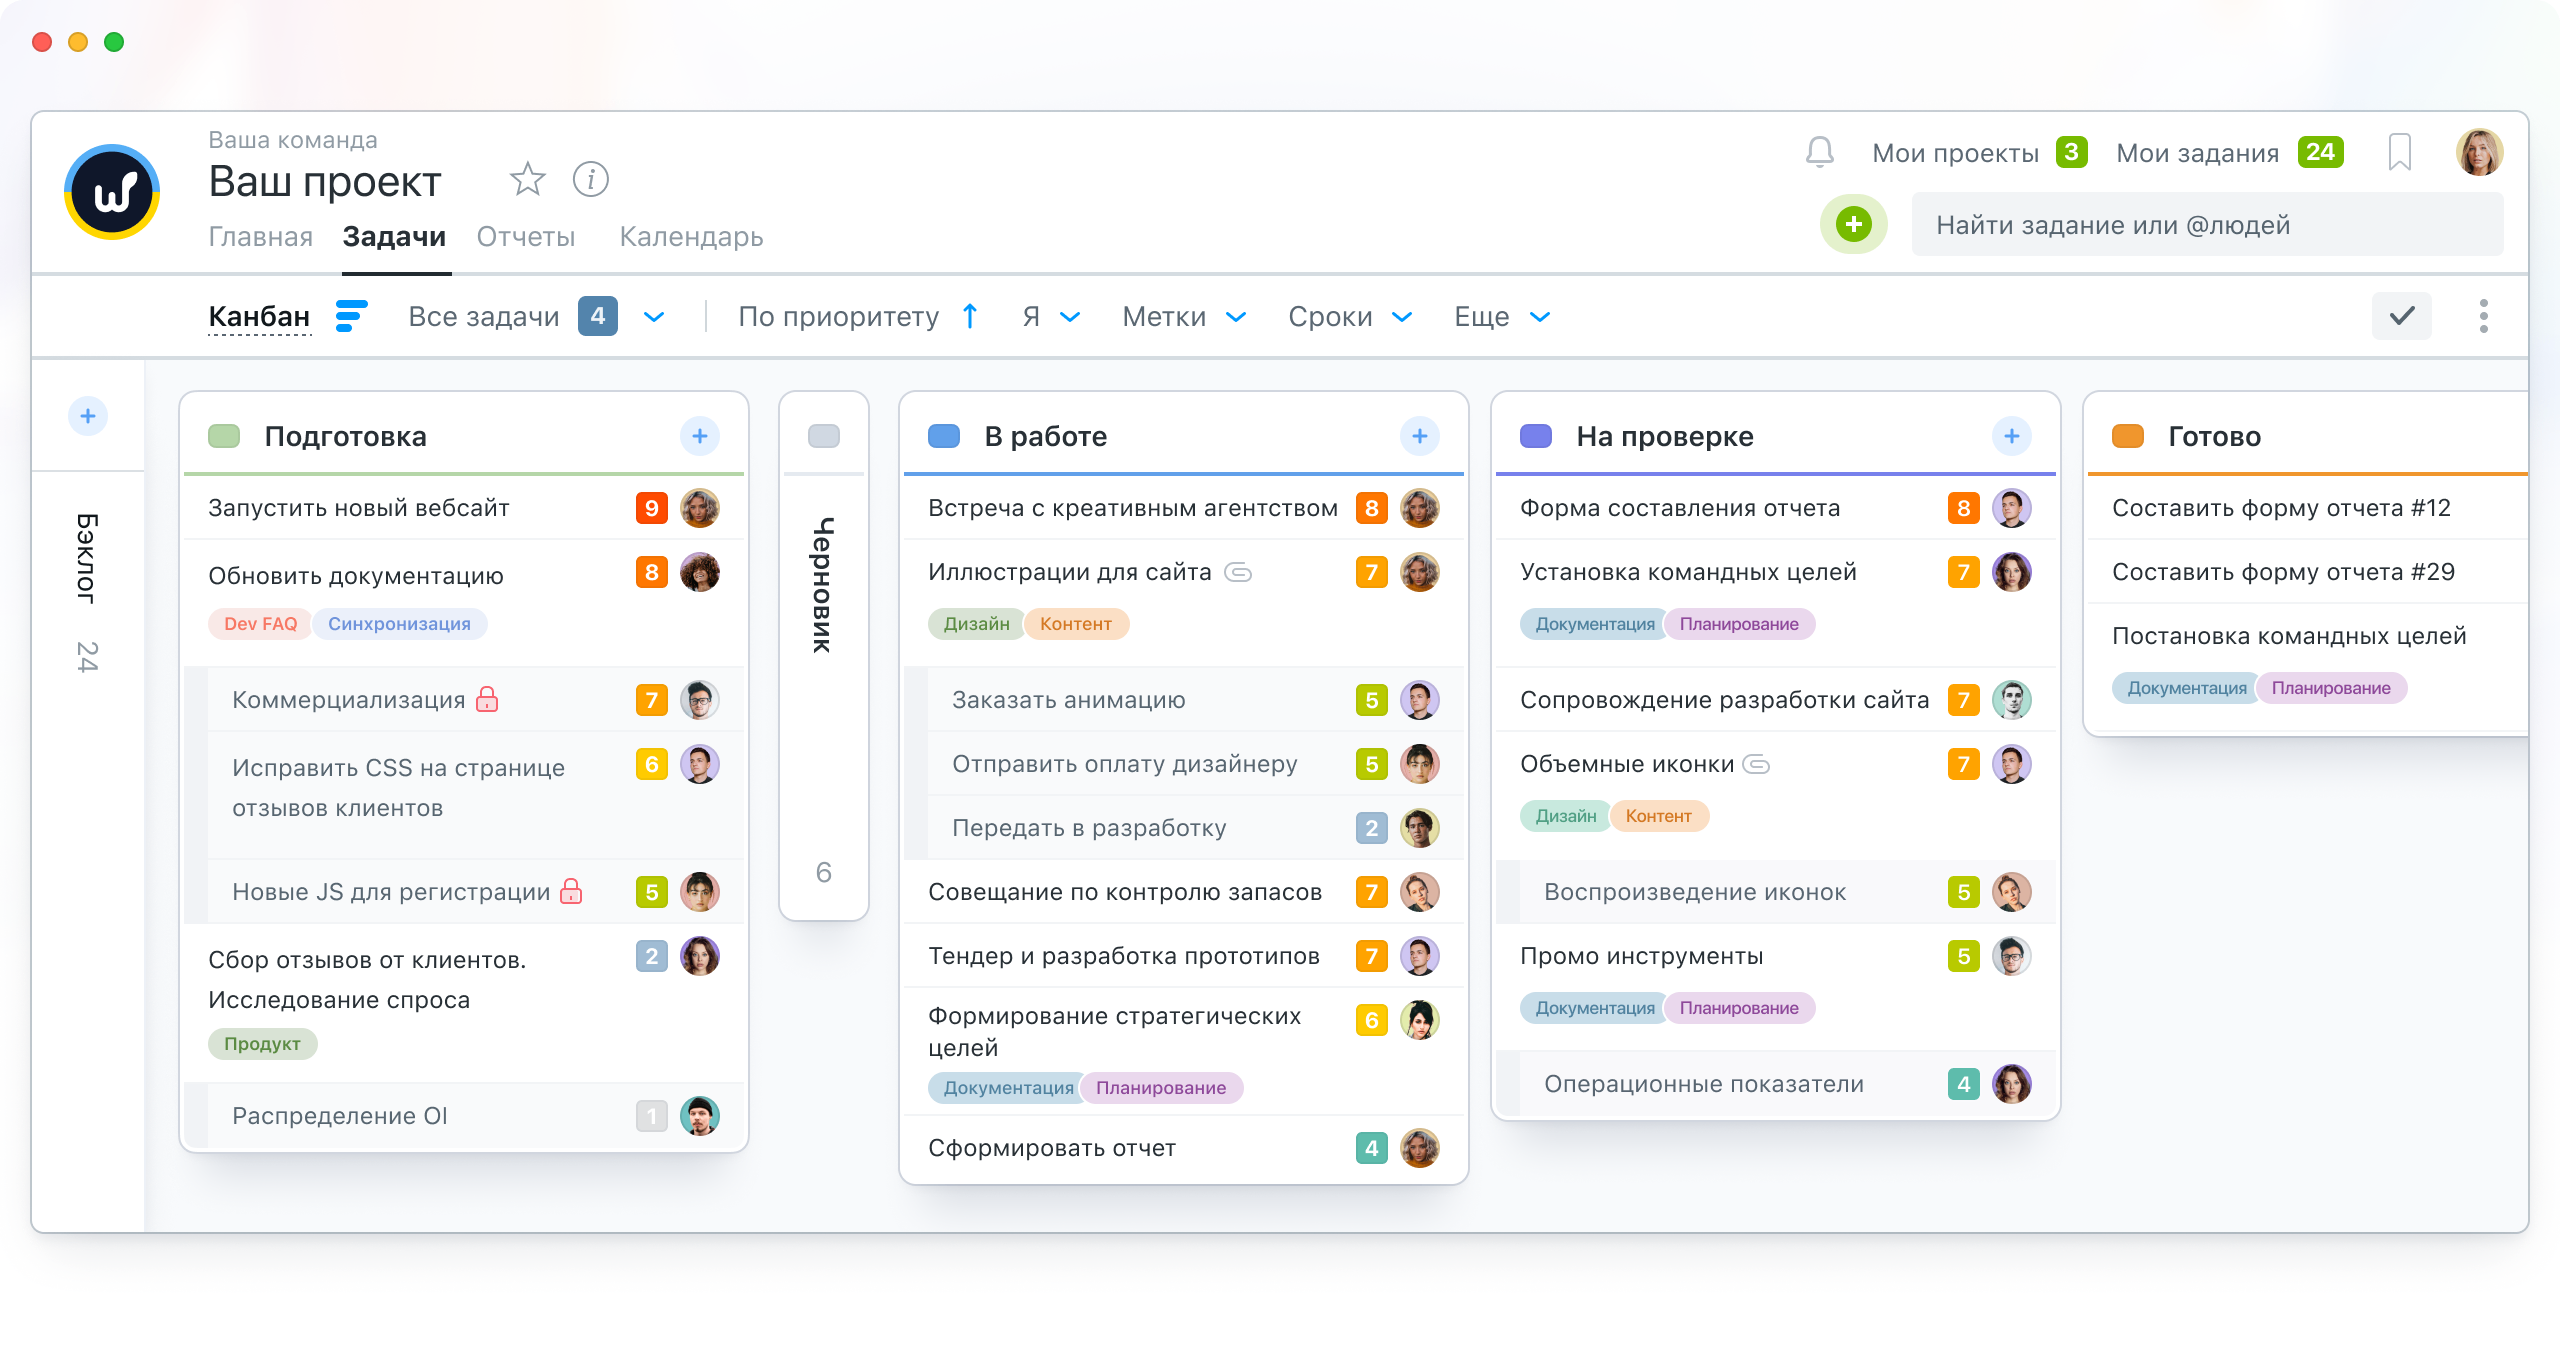
Task: Toggle the completed tasks checkmark button
Action: click(2401, 316)
